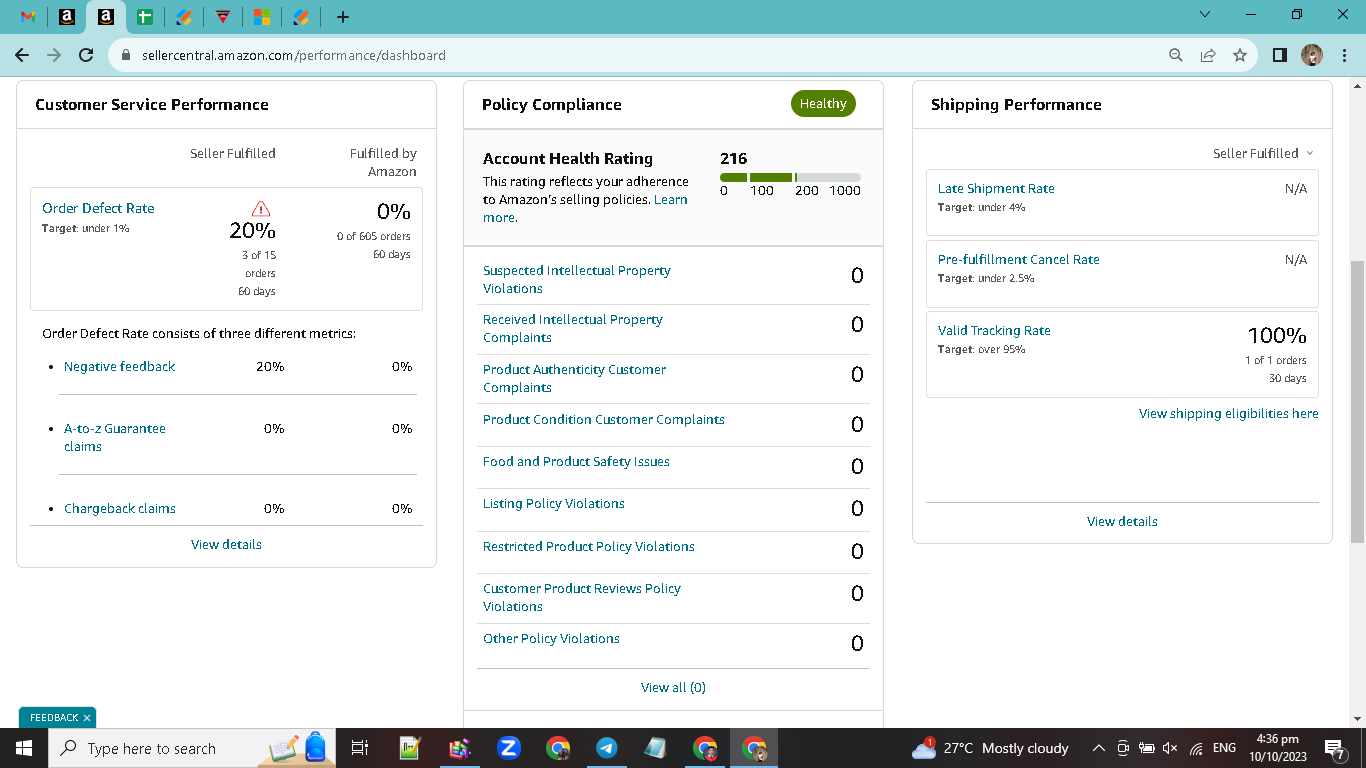Open Food and Product Safety Issues
The image size is (1366, 768).
coord(576,461)
